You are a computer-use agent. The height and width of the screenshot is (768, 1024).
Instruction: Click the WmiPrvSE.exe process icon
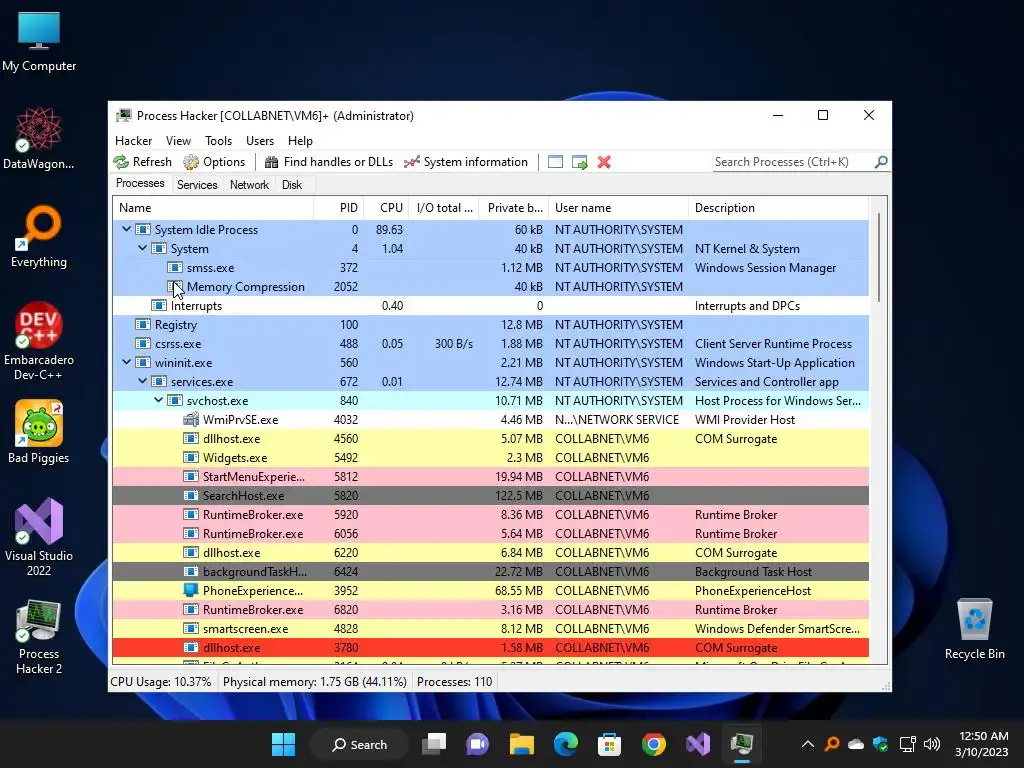(191, 419)
